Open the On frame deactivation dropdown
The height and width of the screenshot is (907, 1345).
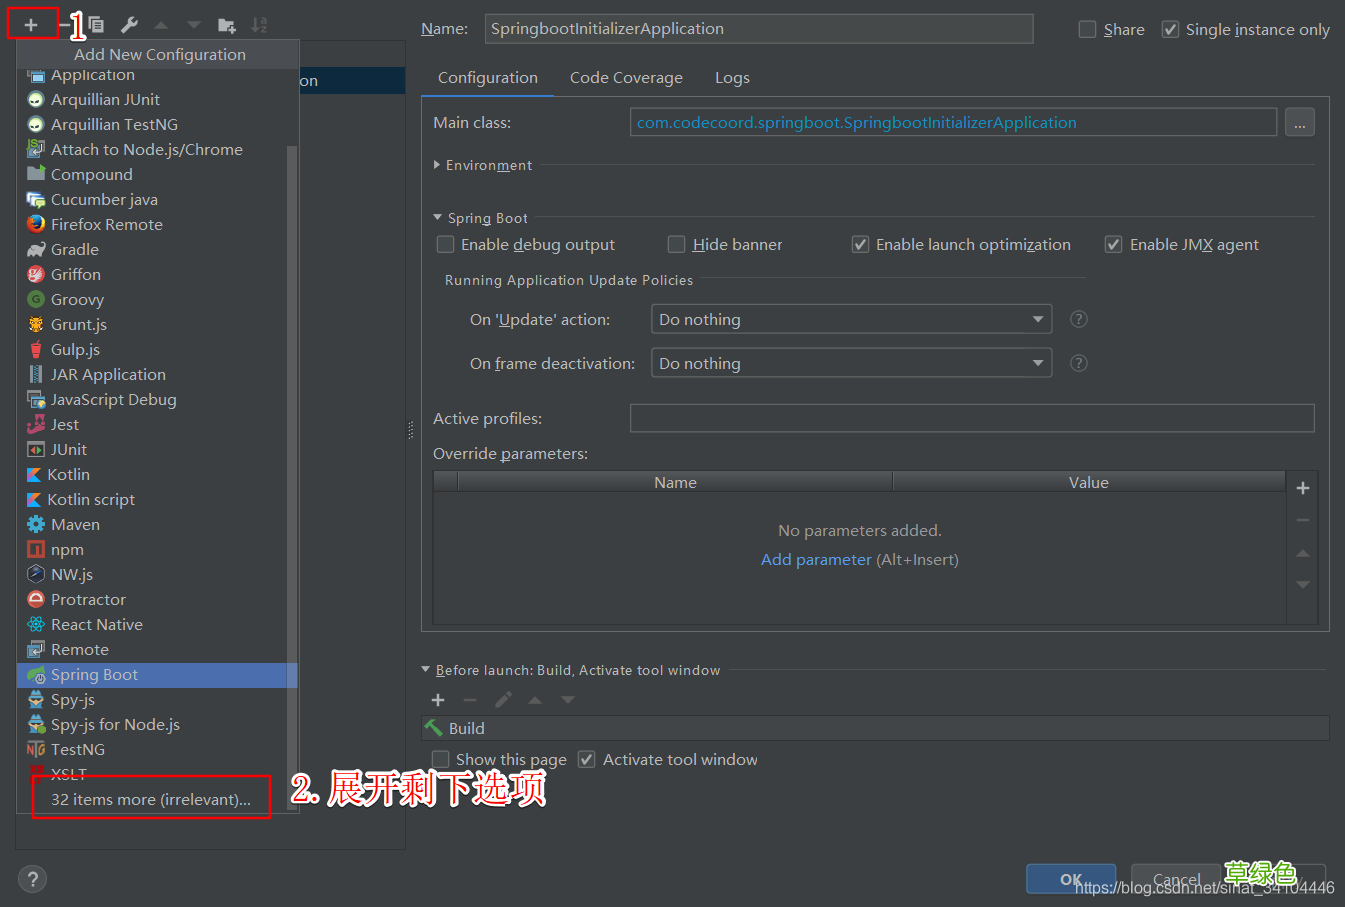(x=851, y=363)
